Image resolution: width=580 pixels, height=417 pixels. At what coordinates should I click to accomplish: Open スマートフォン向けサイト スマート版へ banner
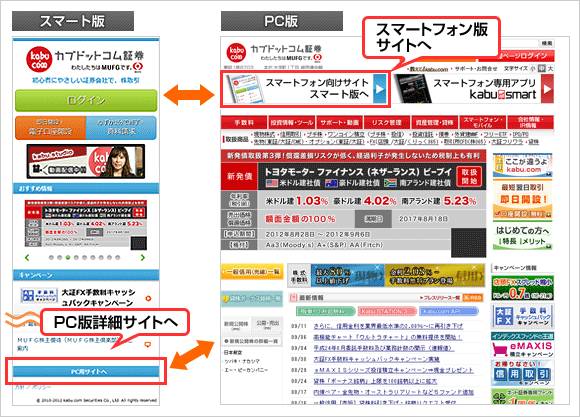(x=305, y=89)
